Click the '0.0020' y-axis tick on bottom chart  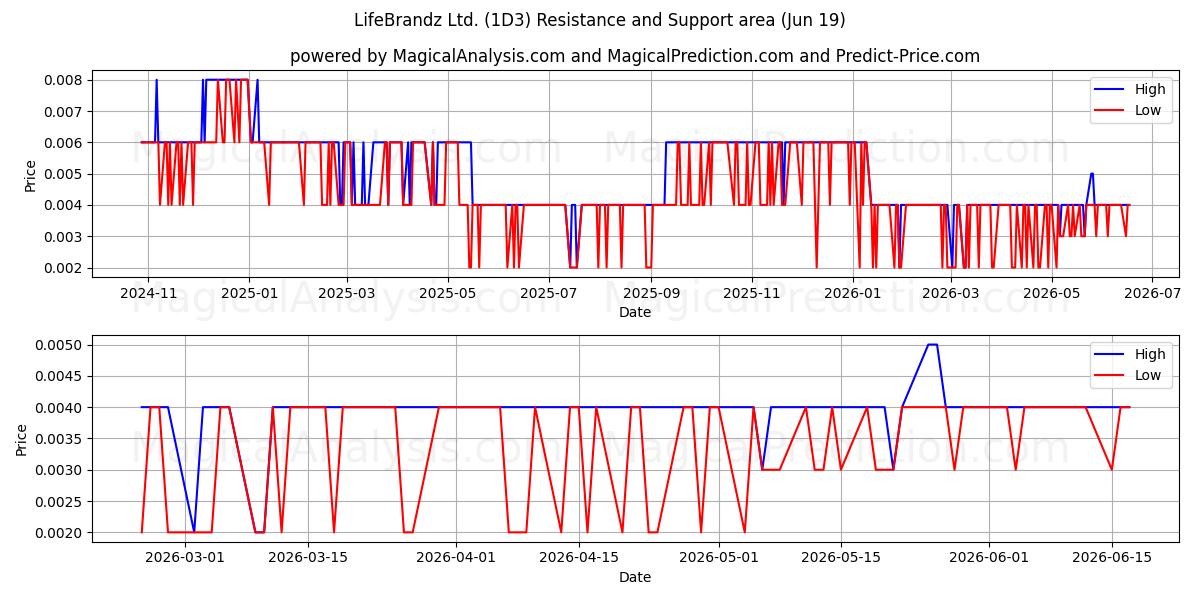coord(61,533)
